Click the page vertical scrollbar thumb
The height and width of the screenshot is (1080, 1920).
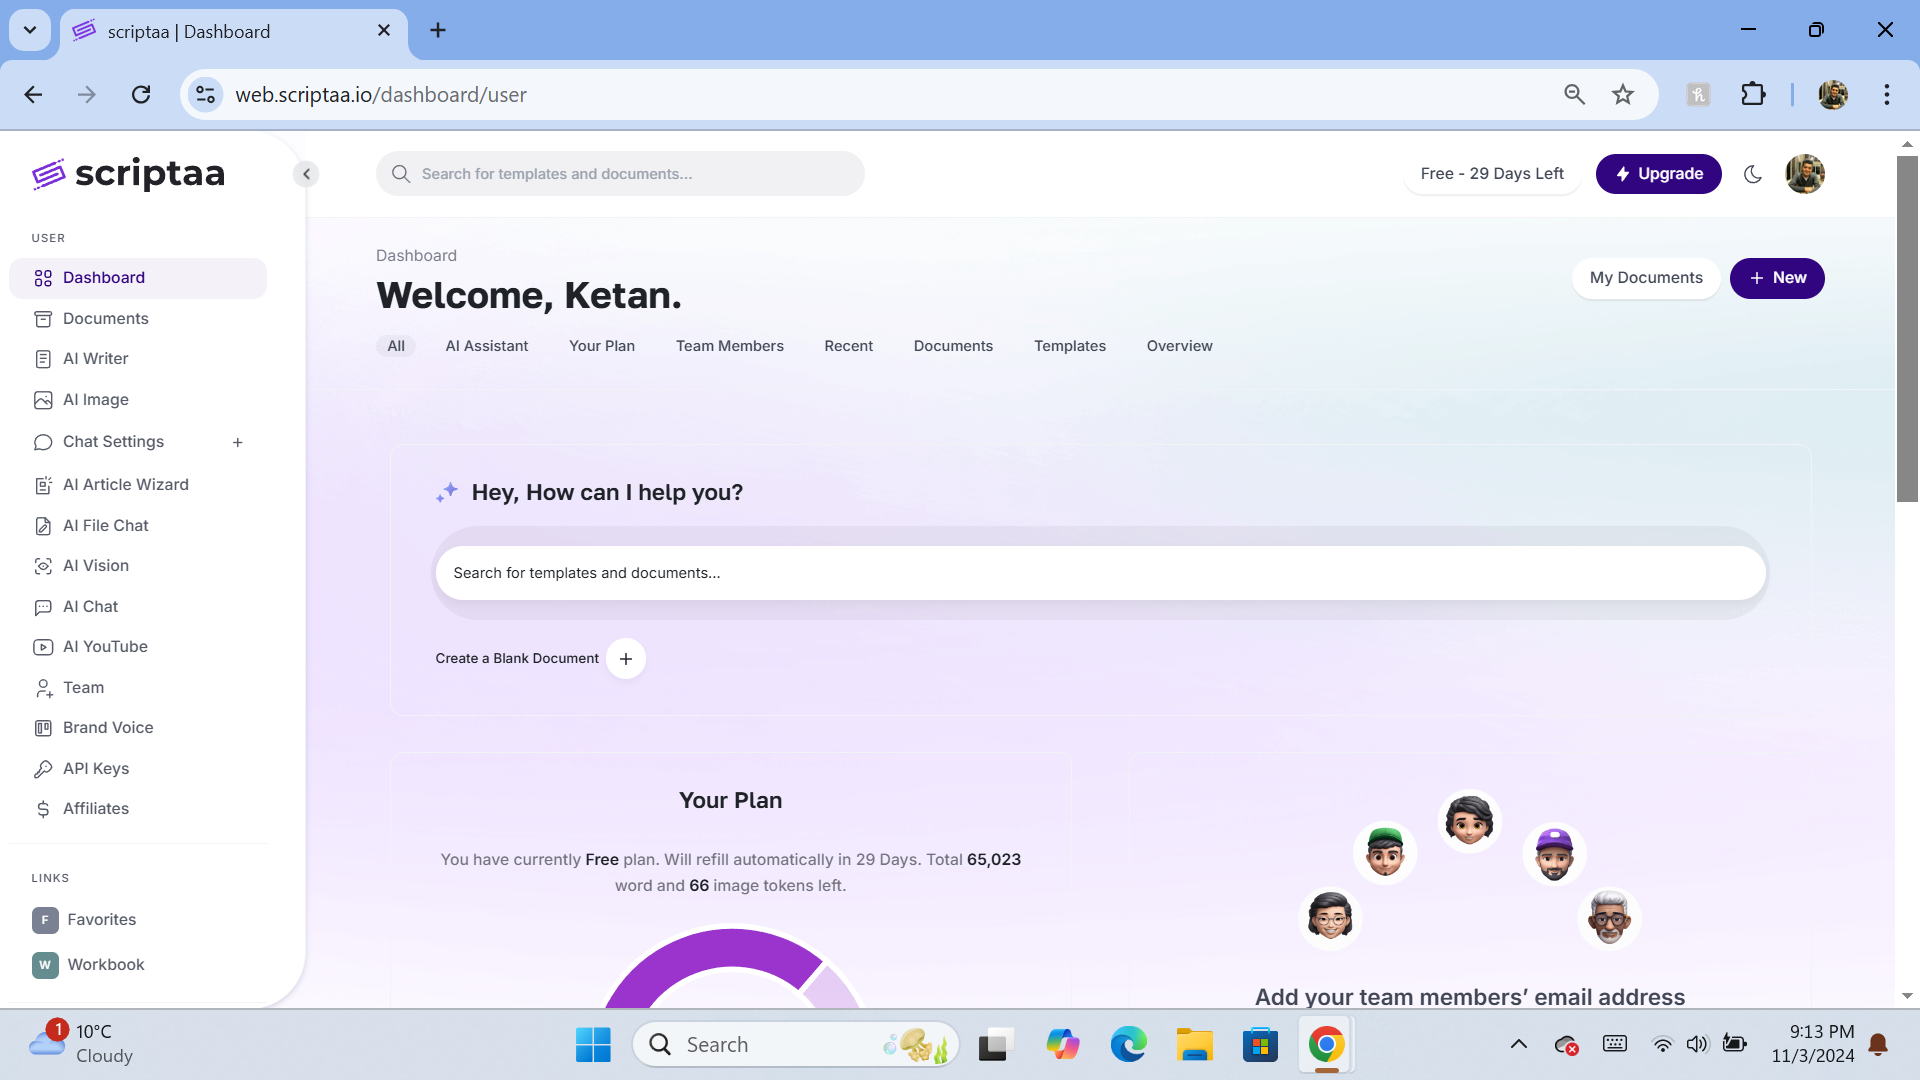[x=1907, y=330]
